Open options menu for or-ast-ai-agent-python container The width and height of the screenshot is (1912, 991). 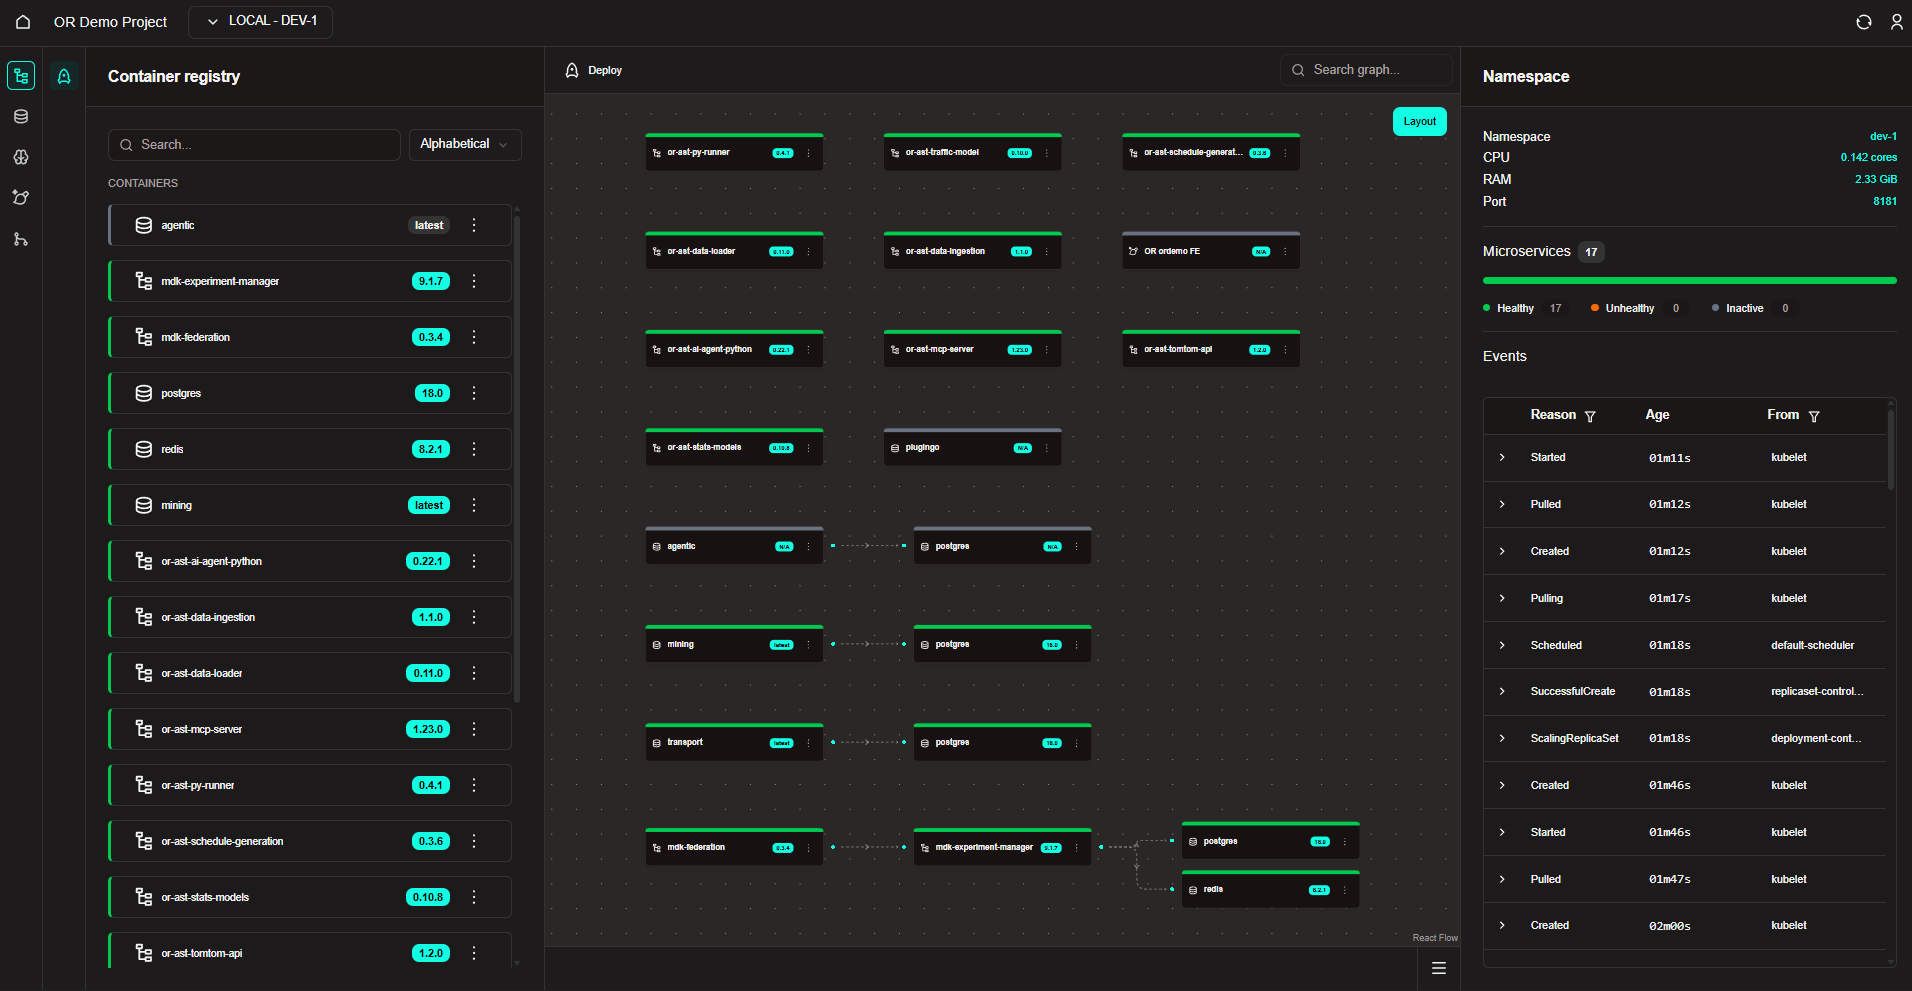tap(474, 561)
